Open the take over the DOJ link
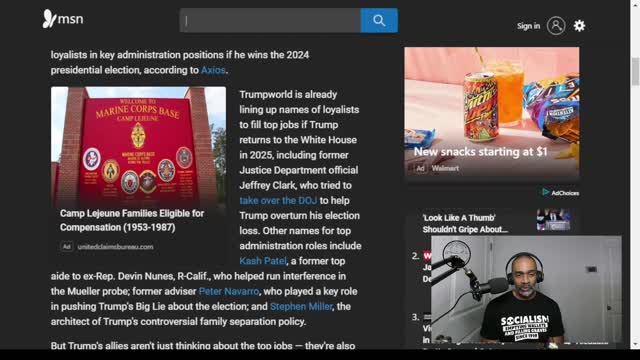The width and height of the screenshot is (640, 360). point(278,200)
